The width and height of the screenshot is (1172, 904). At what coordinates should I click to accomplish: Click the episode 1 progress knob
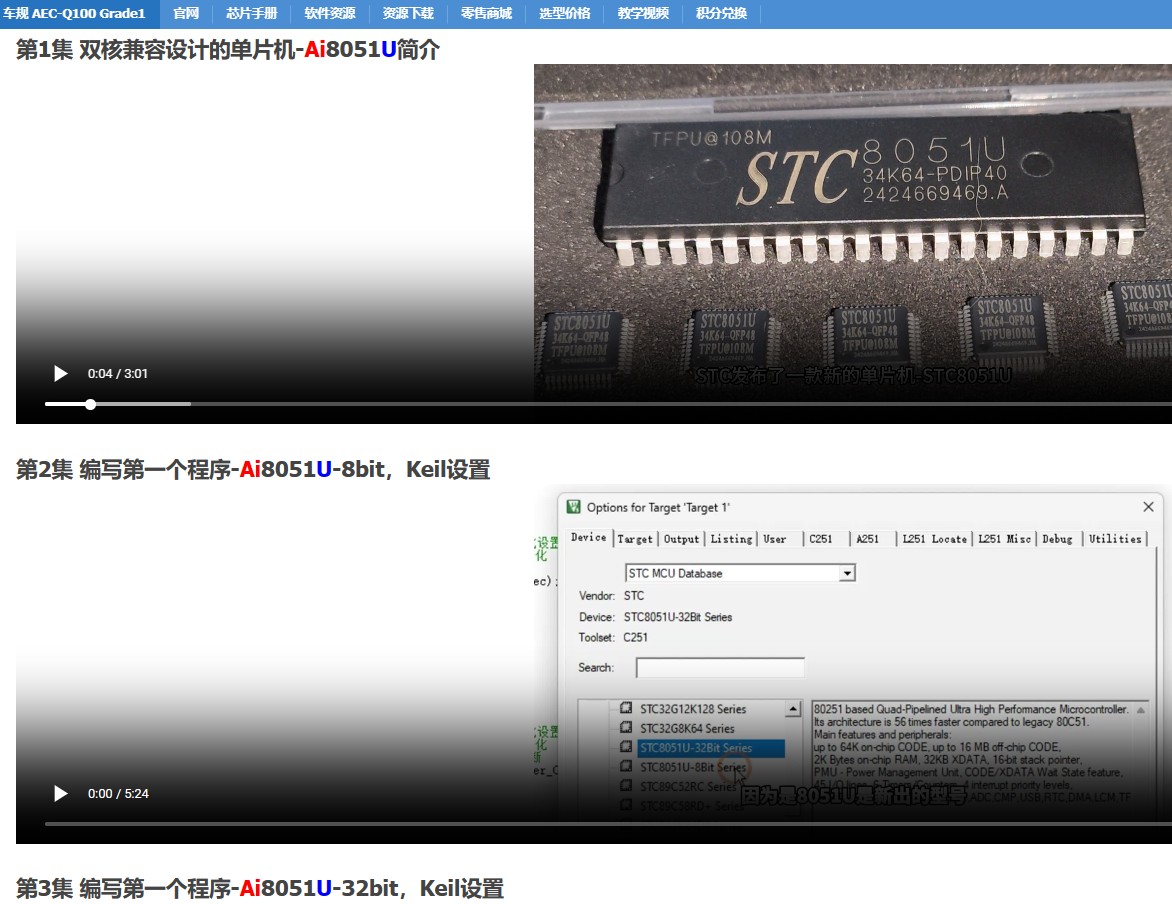click(x=90, y=405)
